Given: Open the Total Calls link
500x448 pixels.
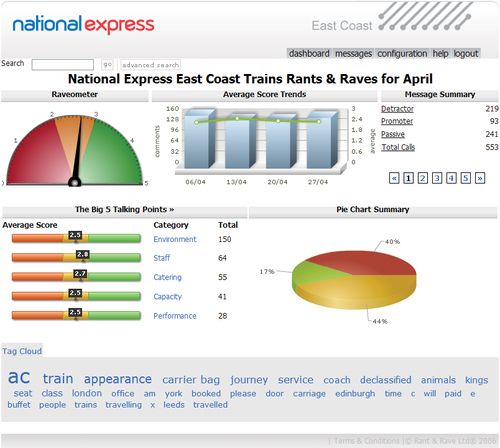Looking at the screenshot, I should click(398, 147).
